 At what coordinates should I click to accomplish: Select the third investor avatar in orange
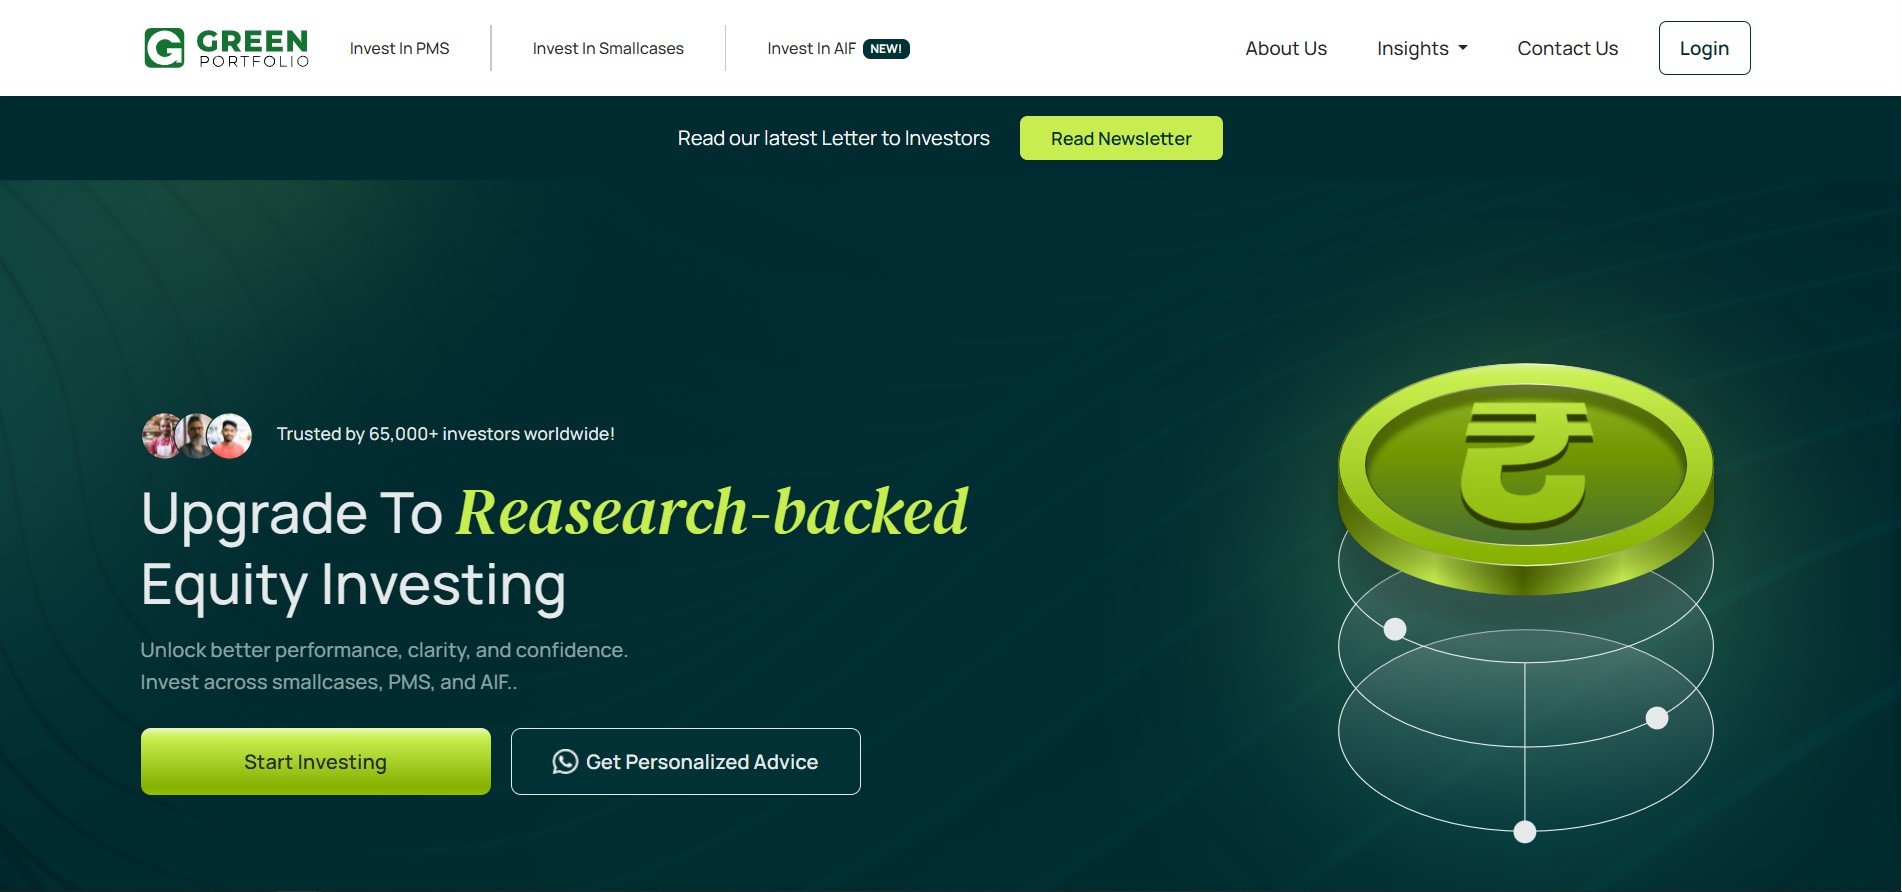(x=231, y=435)
